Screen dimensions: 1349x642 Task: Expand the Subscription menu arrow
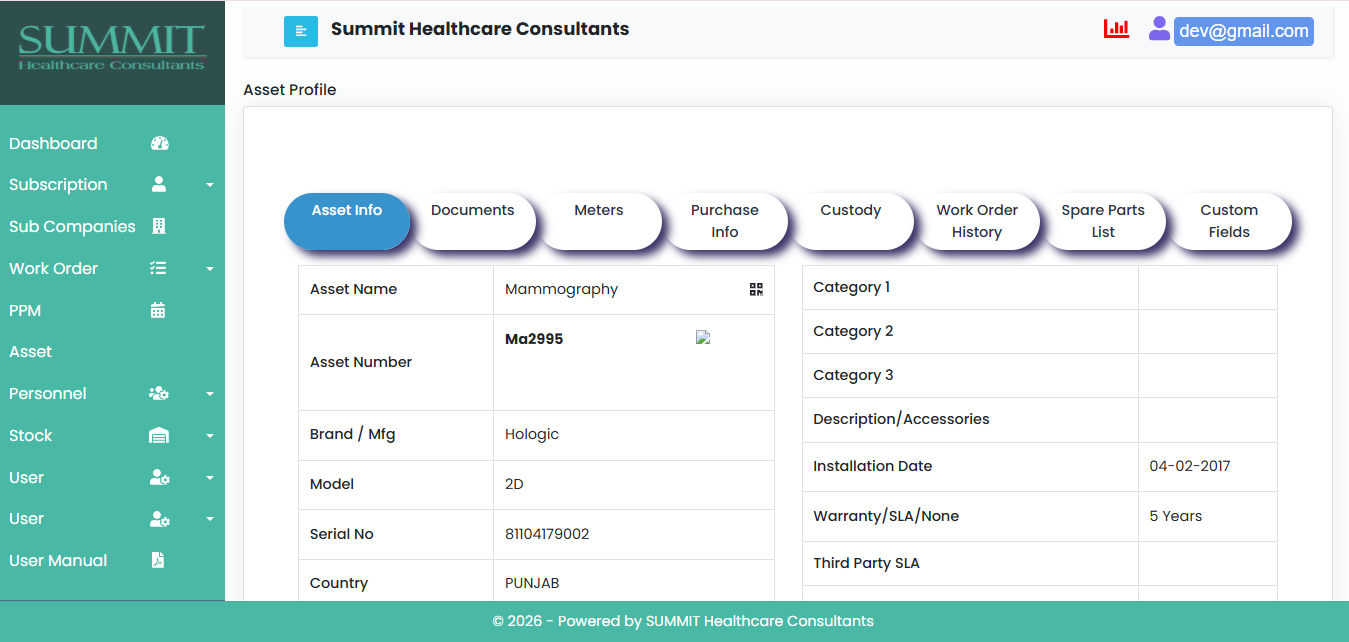[210, 185]
